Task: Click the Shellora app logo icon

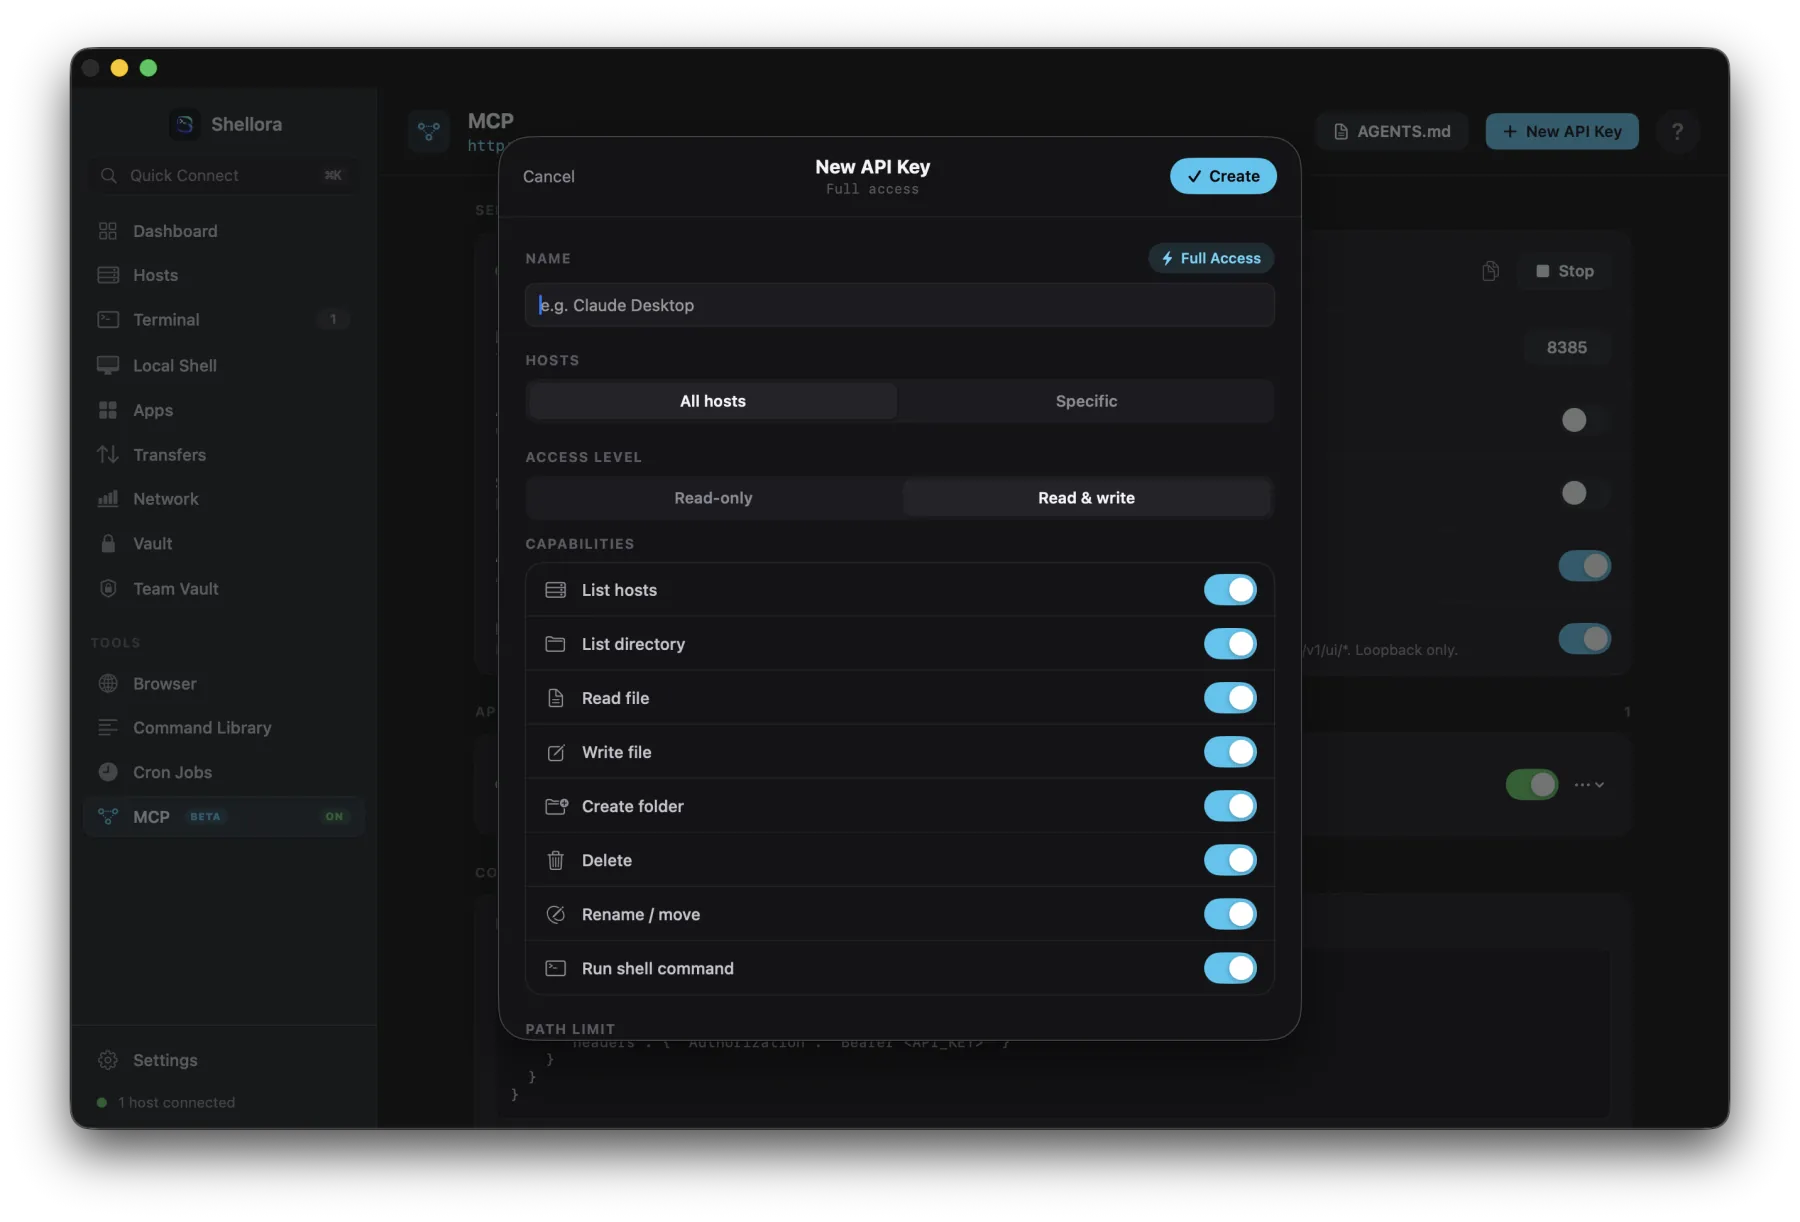Action: point(185,124)
